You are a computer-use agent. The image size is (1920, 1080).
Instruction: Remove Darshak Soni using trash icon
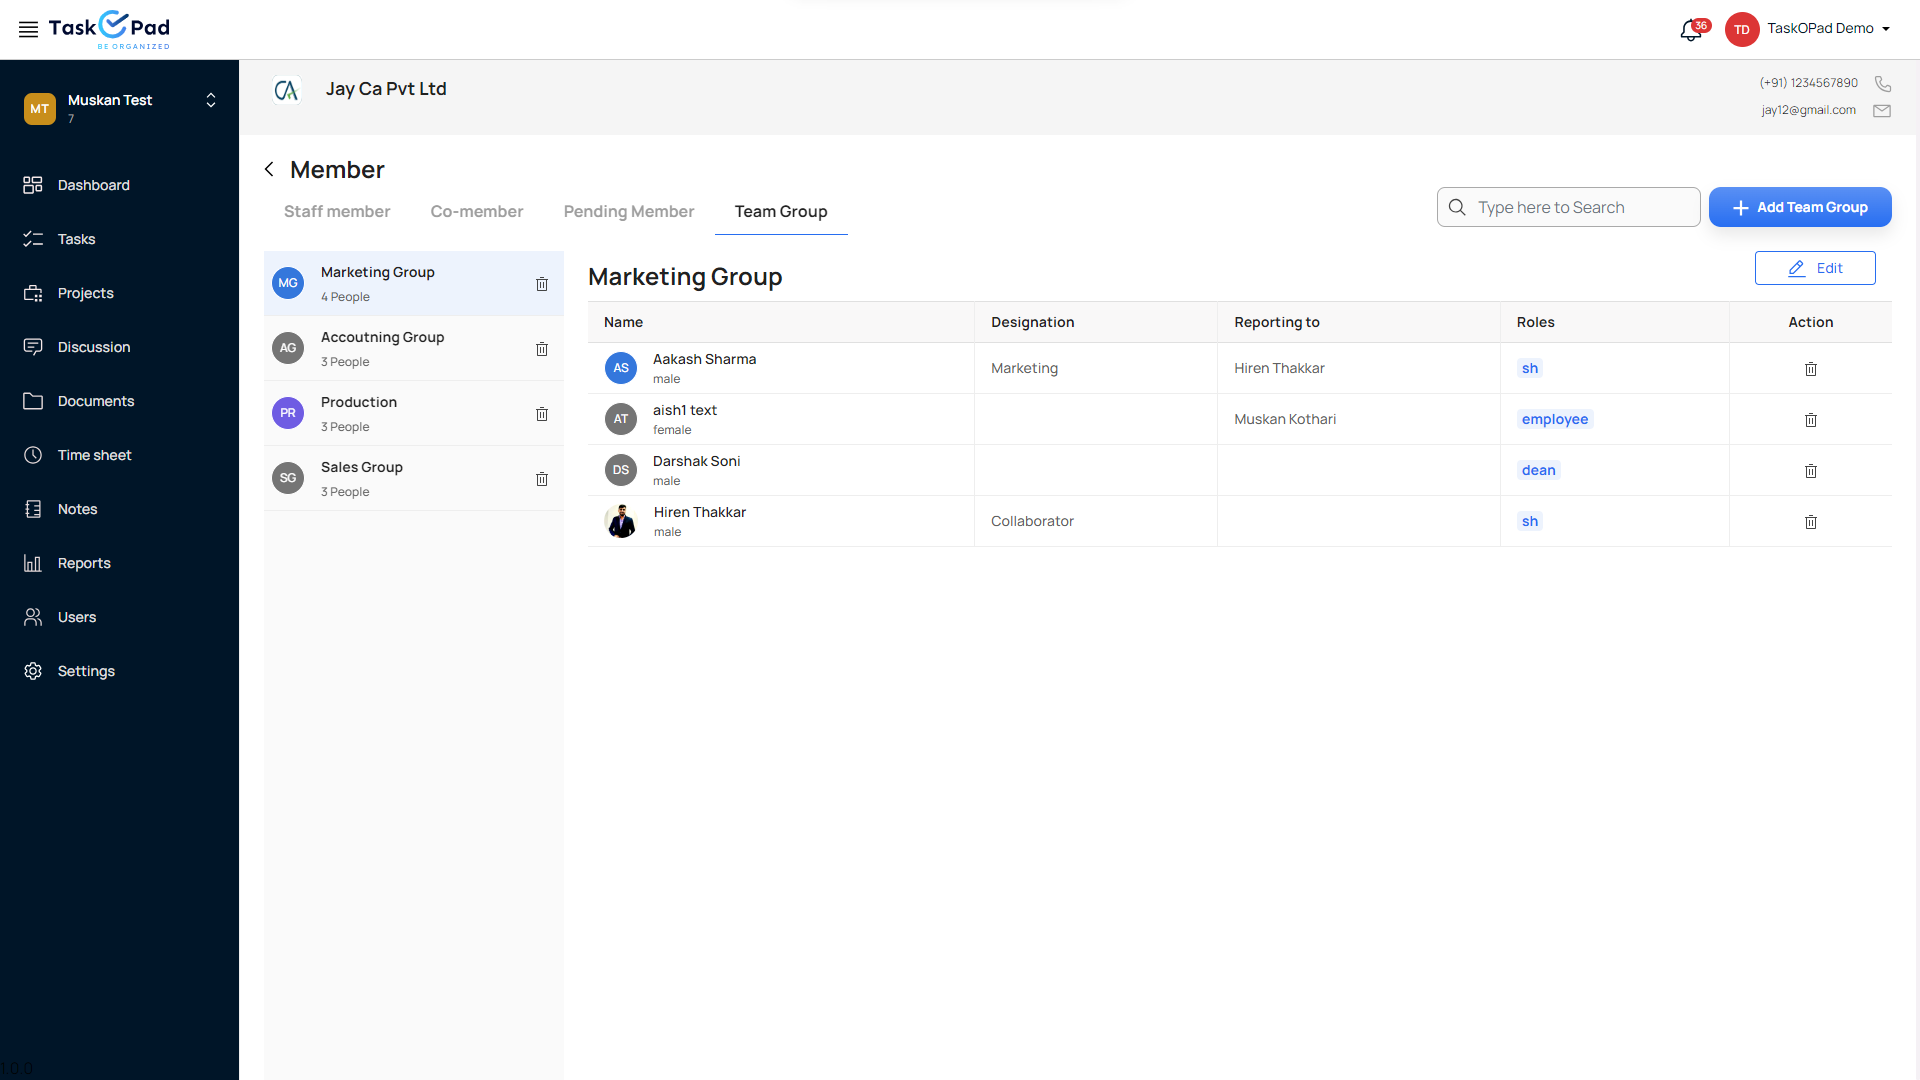(x=1810, y=471)
